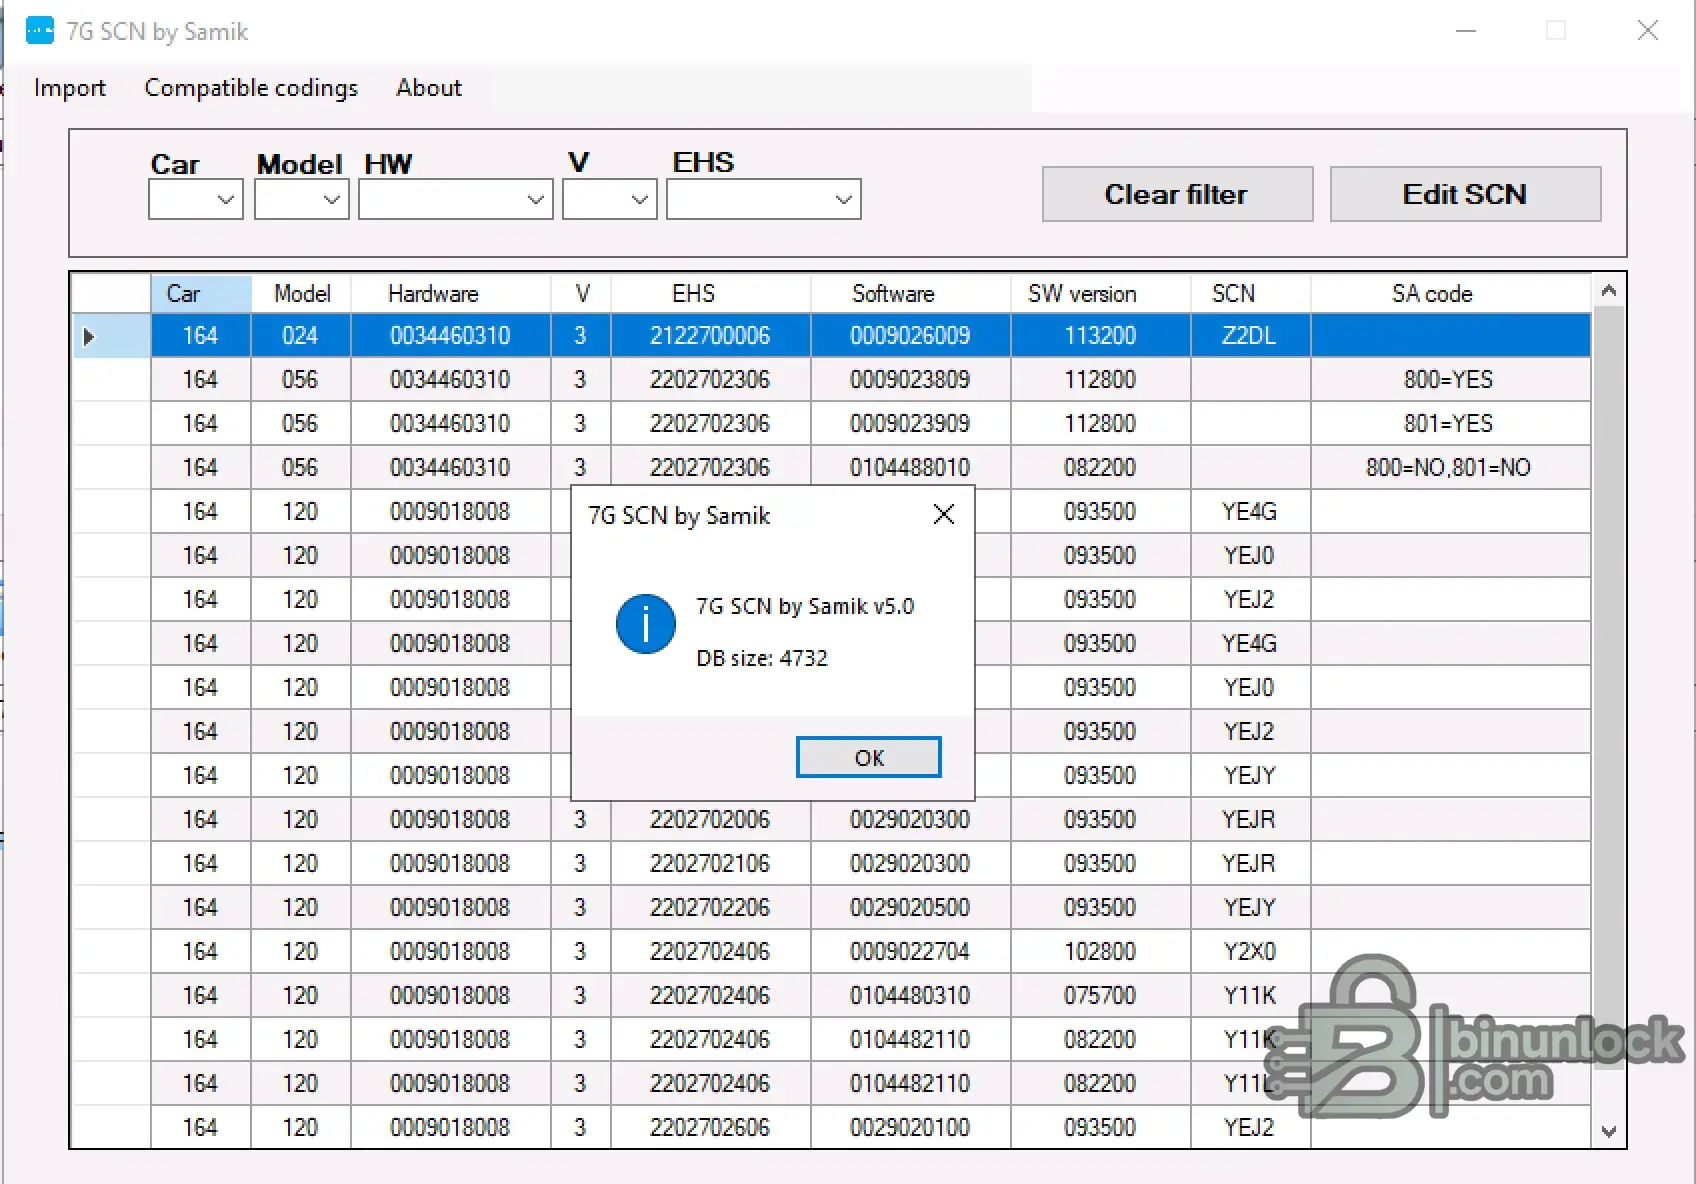
Task: Expand the EHS filter dropdown
Action: 844,200
